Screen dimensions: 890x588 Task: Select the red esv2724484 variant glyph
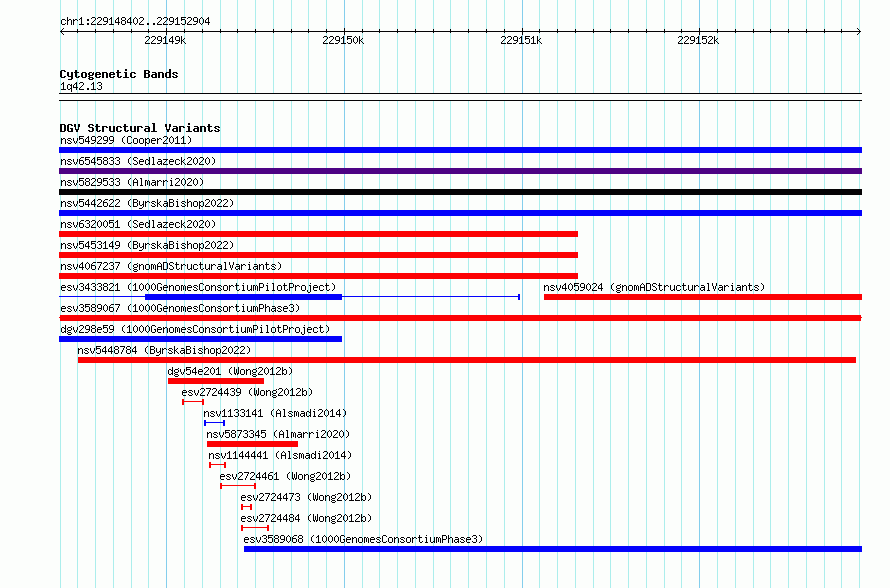tap(255, 528)
